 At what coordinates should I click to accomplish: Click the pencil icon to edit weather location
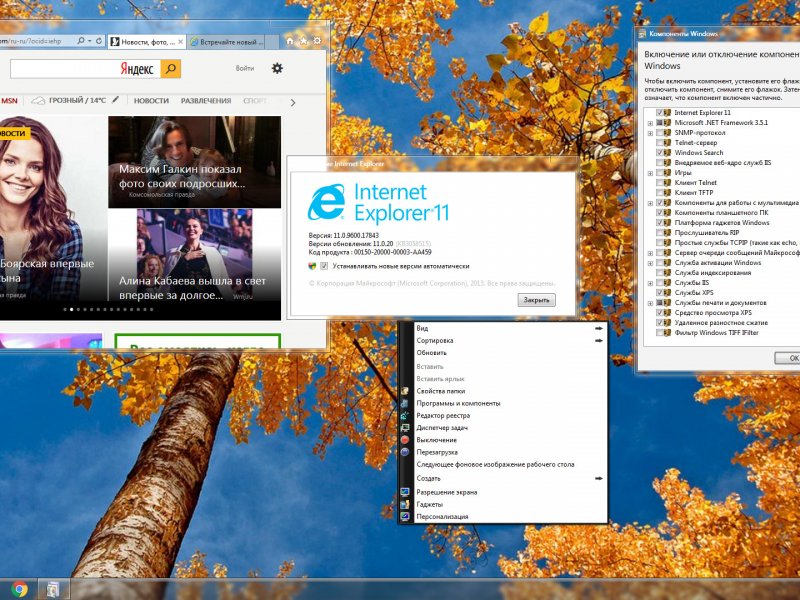click(115, 100)
